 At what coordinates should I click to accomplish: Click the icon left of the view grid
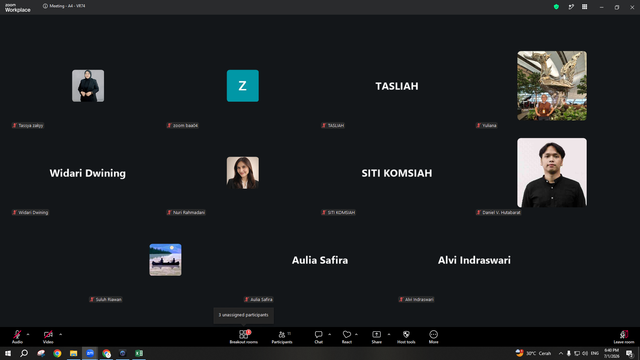[571, 7]
